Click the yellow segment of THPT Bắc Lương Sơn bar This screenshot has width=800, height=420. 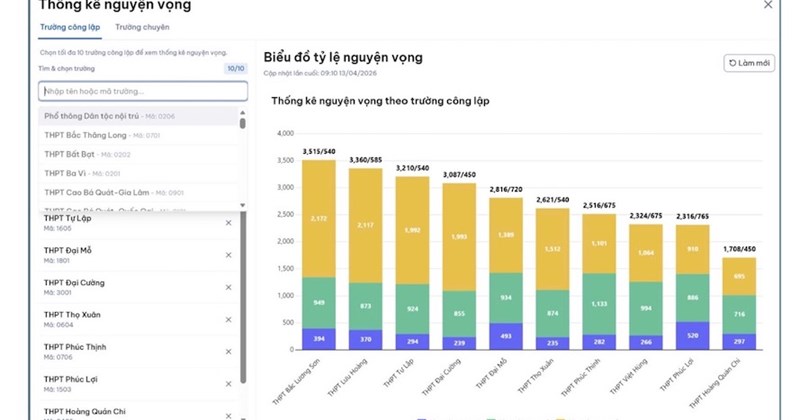(319, 218)
